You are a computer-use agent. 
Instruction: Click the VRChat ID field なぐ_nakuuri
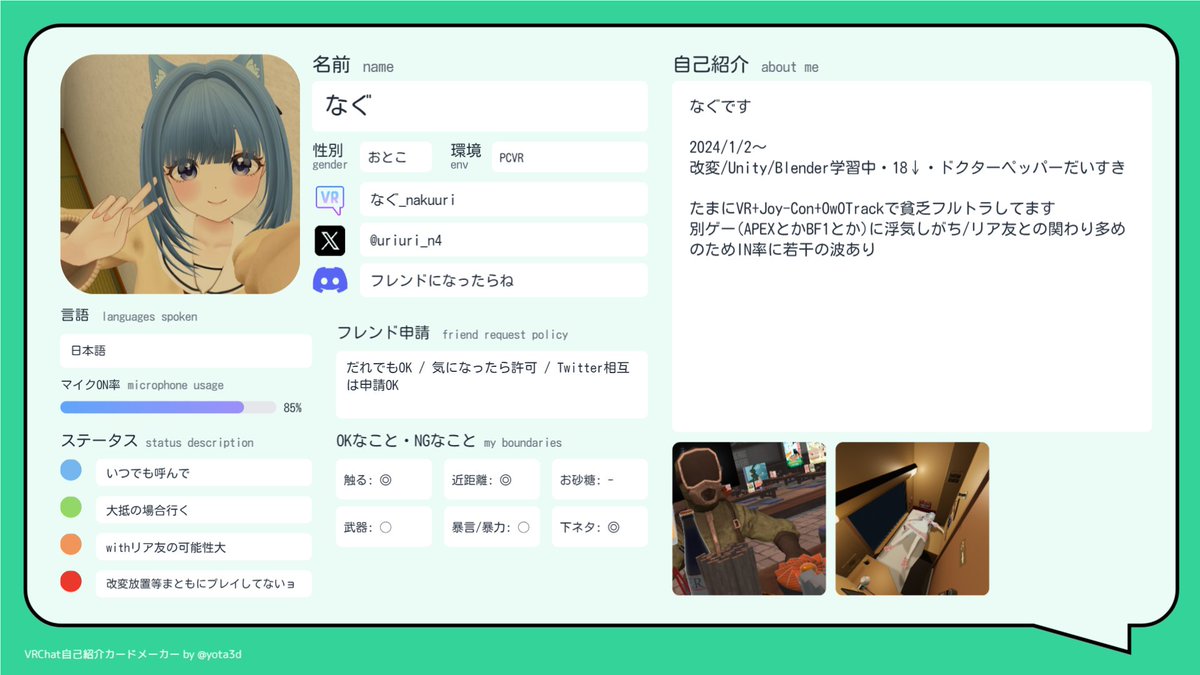504,200
